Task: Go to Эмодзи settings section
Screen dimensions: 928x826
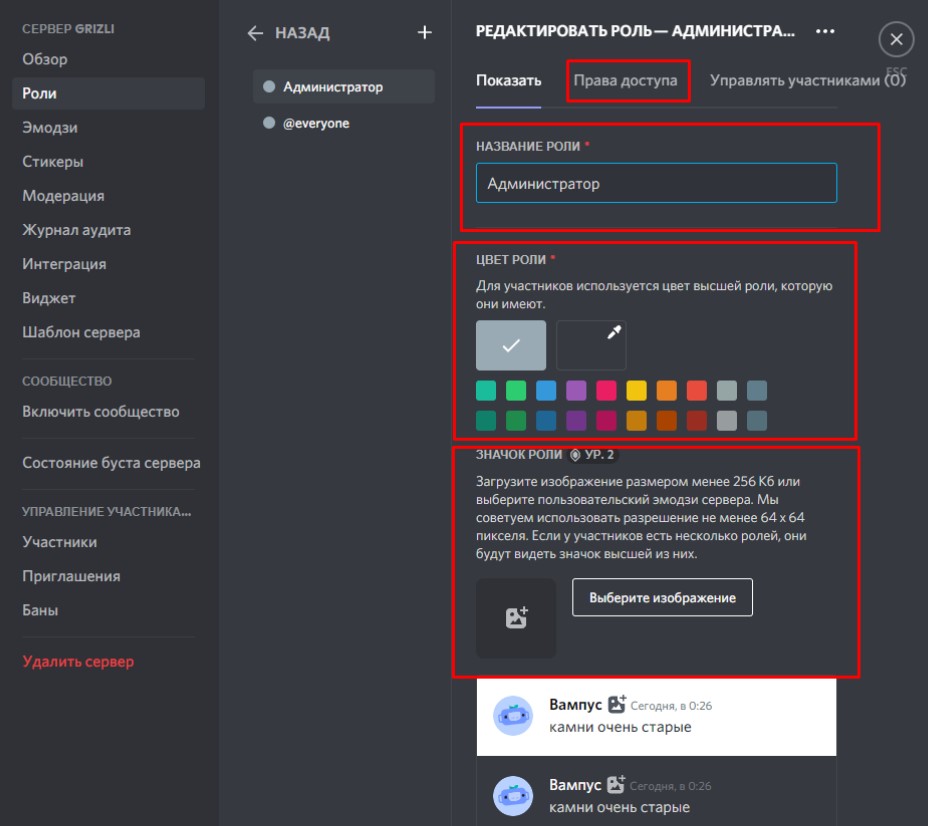Action: click(50, 128)
